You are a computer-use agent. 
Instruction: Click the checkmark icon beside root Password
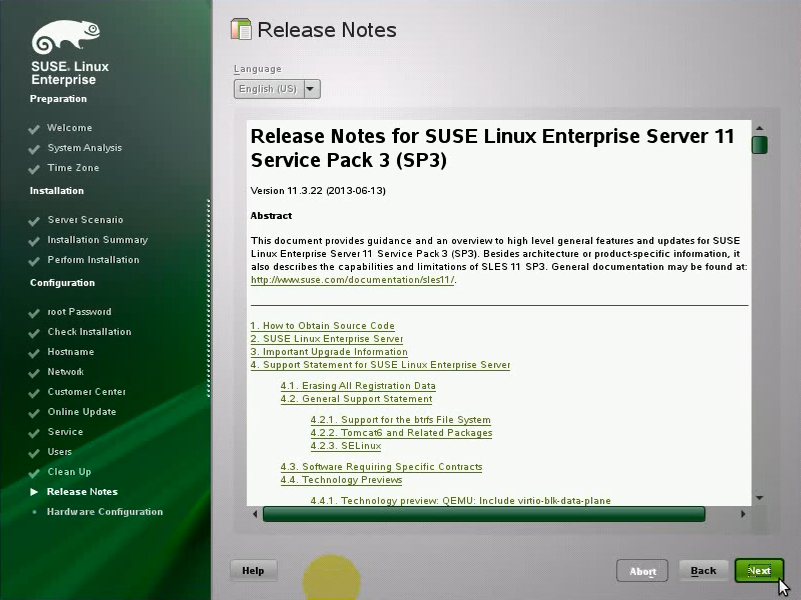(34, 313)
